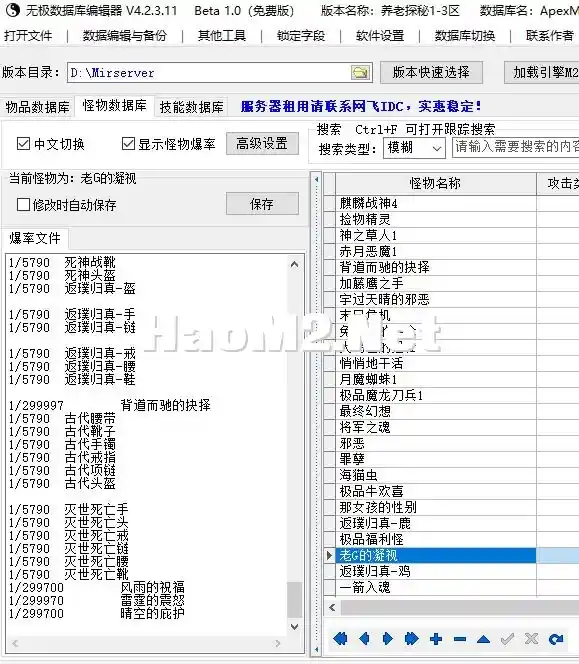Add a new record with plus icon

click(435, 639)
